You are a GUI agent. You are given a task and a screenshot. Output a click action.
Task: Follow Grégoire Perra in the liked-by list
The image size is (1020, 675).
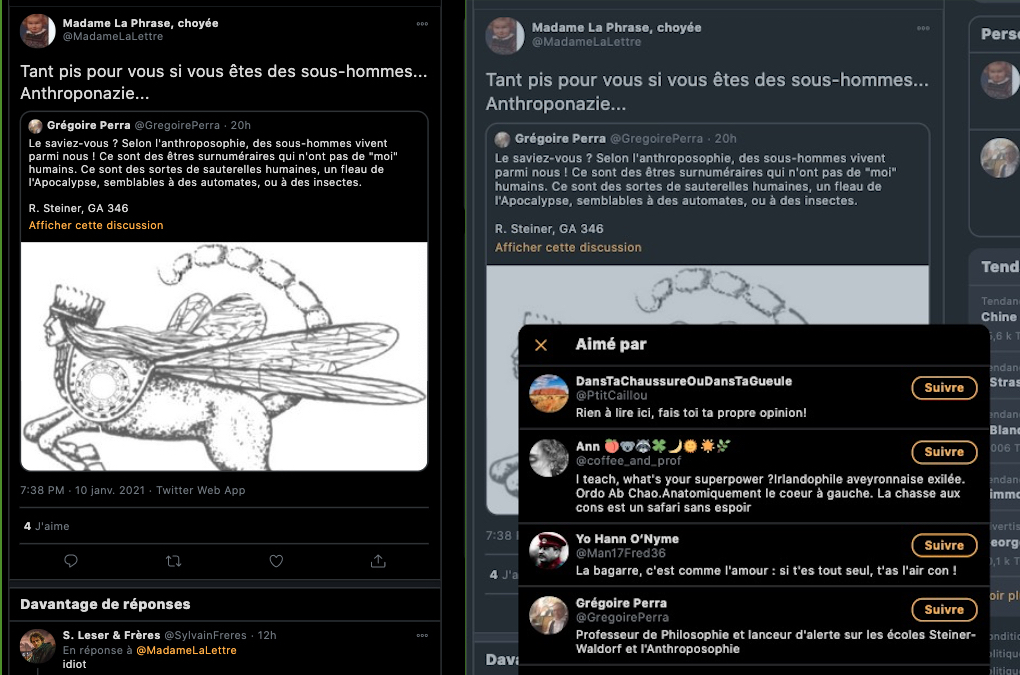[943, 610]
